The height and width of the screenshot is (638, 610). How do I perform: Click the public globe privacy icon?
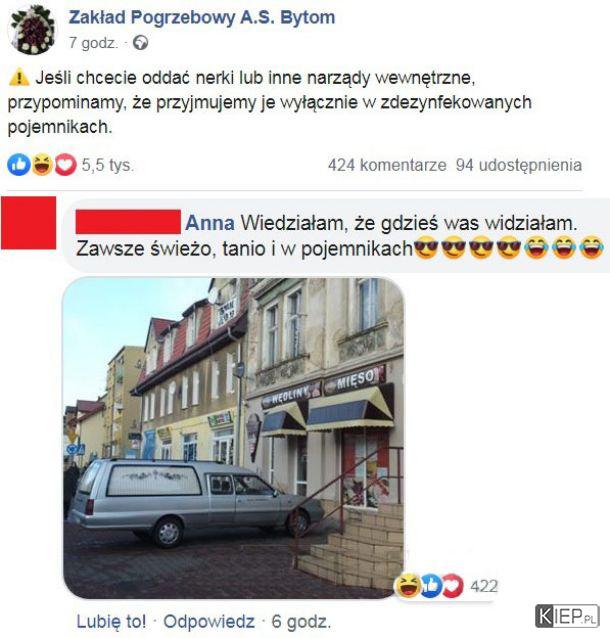point(141,43)
